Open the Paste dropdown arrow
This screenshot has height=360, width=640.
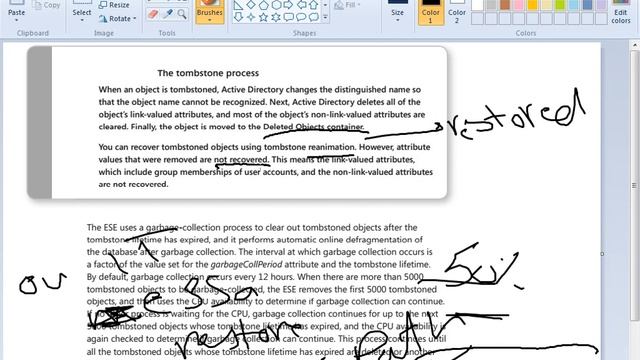16,20
